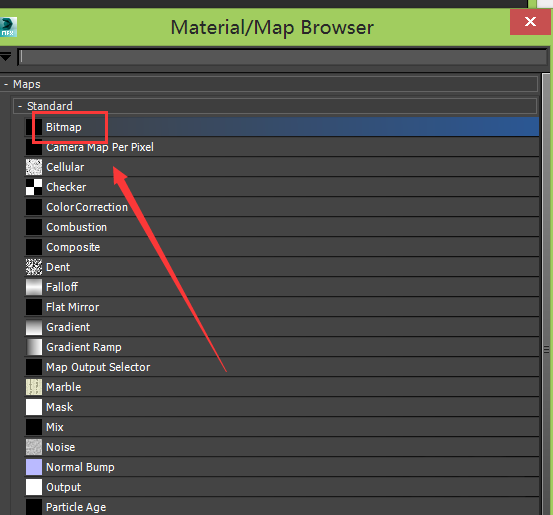
Task: Click the Noise map gray thumbnail
Action: (34, 447)
